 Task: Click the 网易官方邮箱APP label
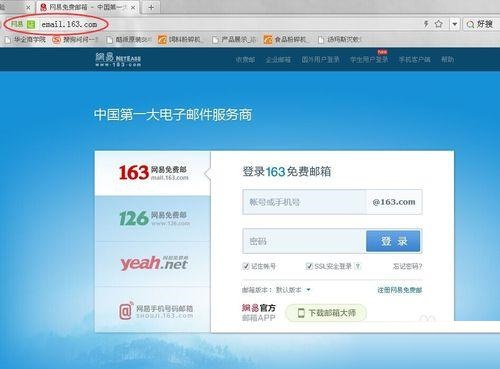point(259,313)
